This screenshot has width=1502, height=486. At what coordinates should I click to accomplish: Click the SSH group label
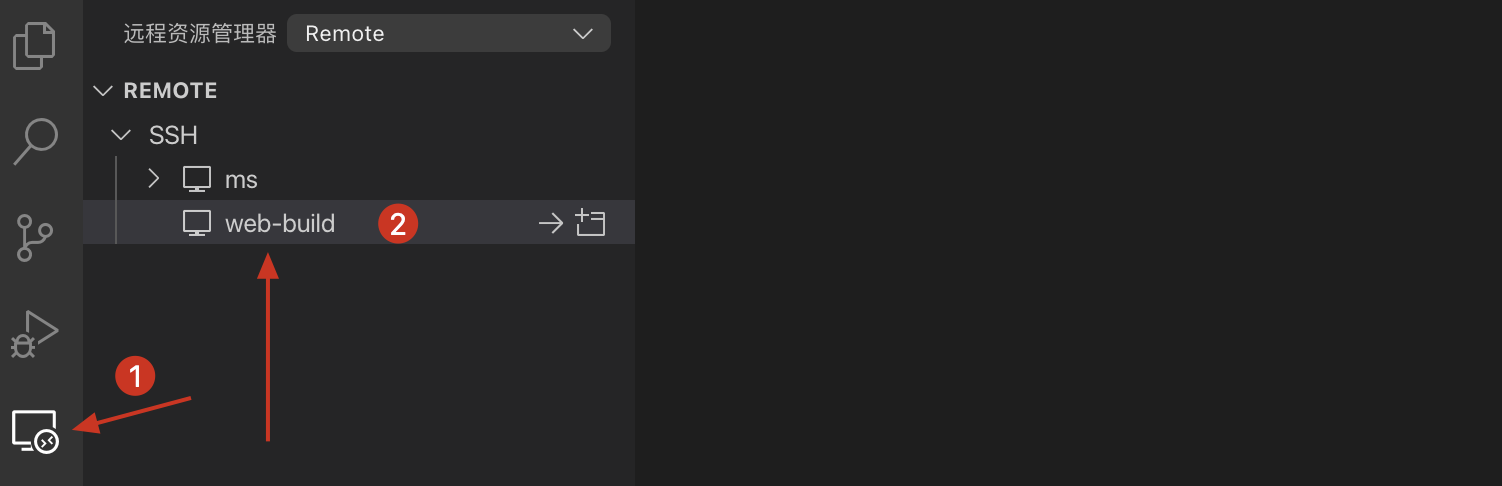tap(173, 135)
